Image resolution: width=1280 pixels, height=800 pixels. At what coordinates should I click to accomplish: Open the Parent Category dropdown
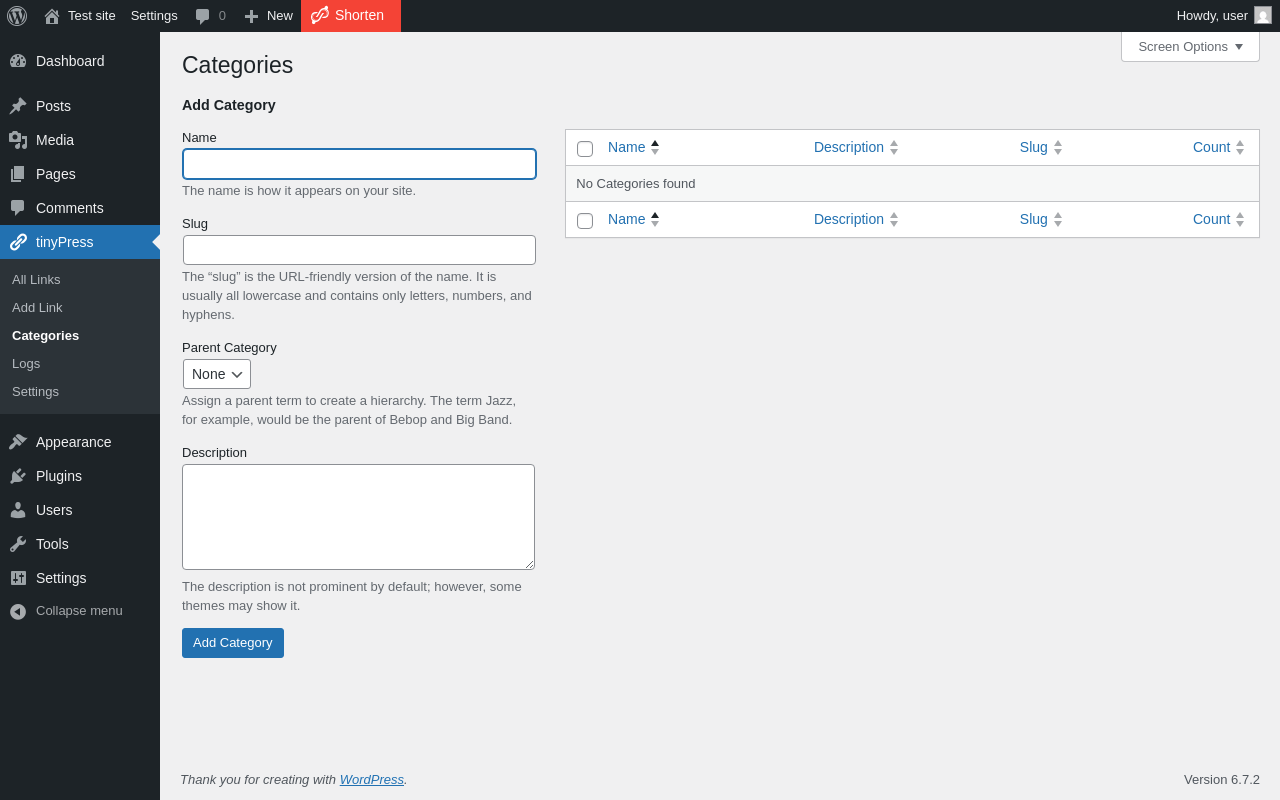217,374
